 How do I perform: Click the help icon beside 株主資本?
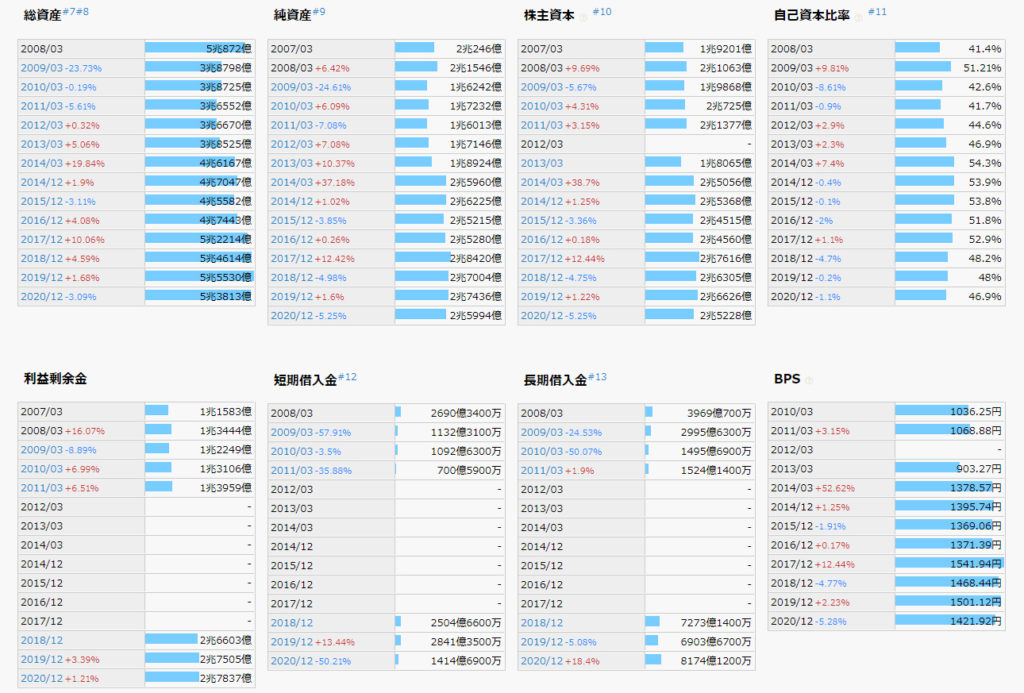[x=582, y=18]
